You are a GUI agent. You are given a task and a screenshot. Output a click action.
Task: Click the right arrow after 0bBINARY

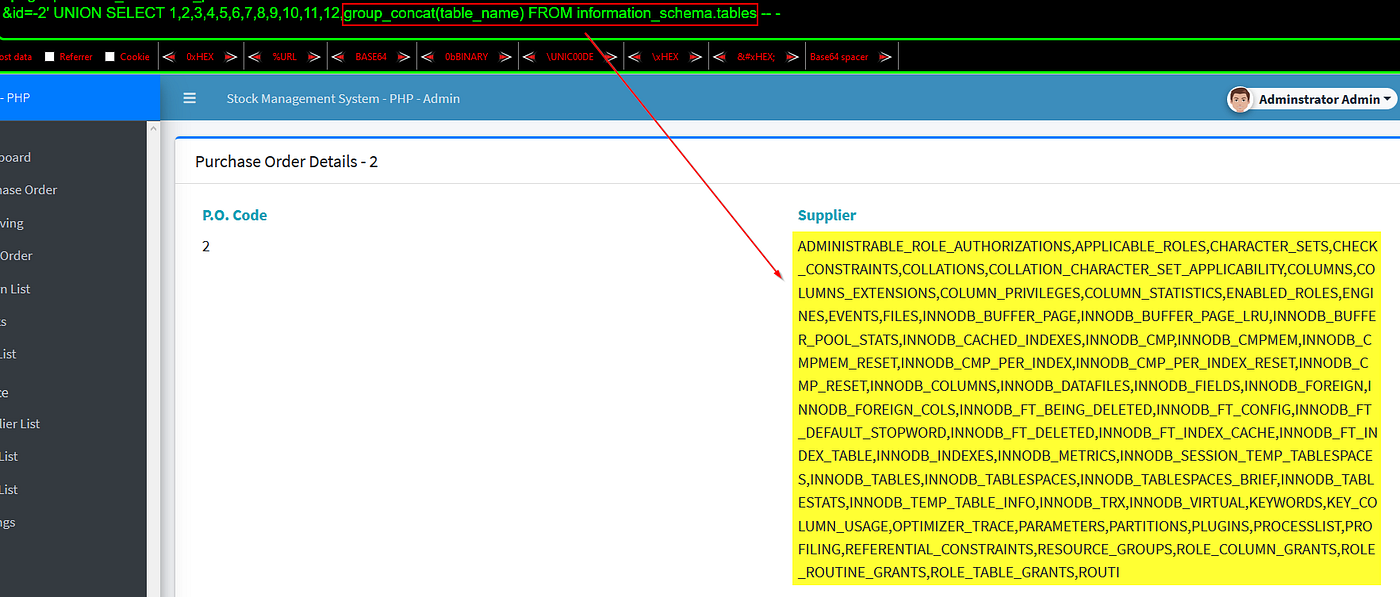click(505, 57)
